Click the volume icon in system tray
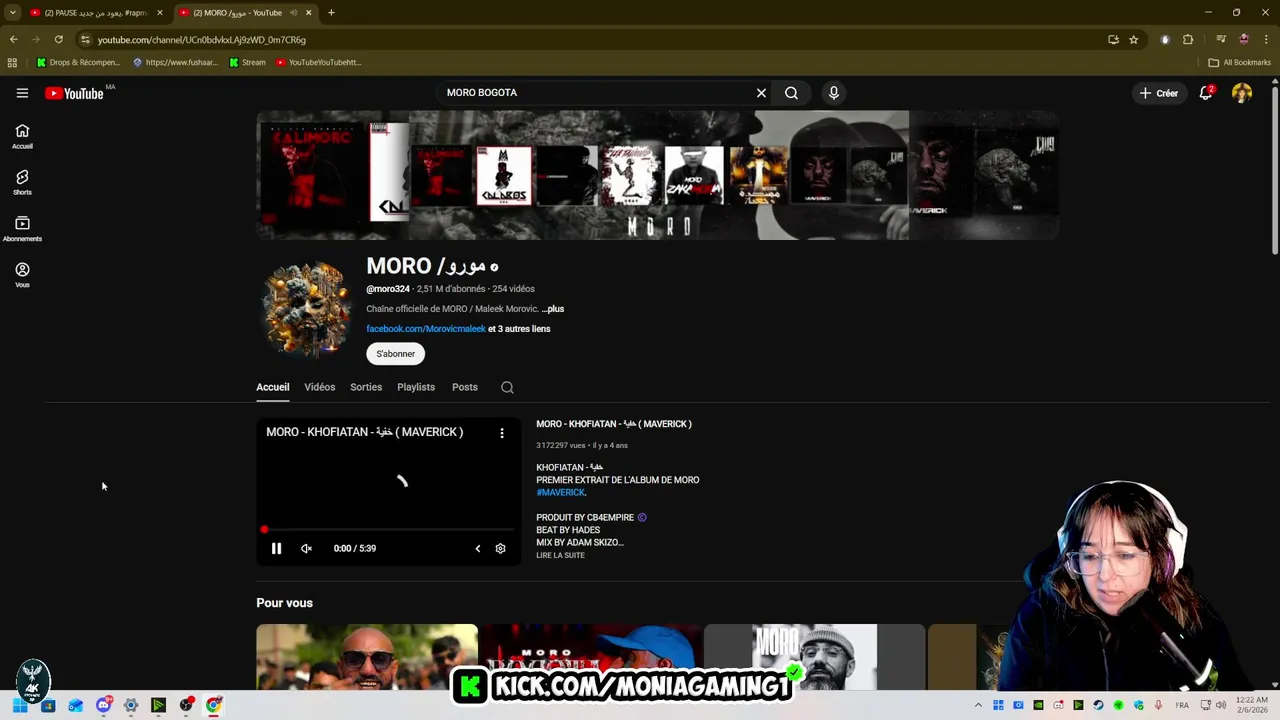 pyautogui.click(x=1221, y=705)
